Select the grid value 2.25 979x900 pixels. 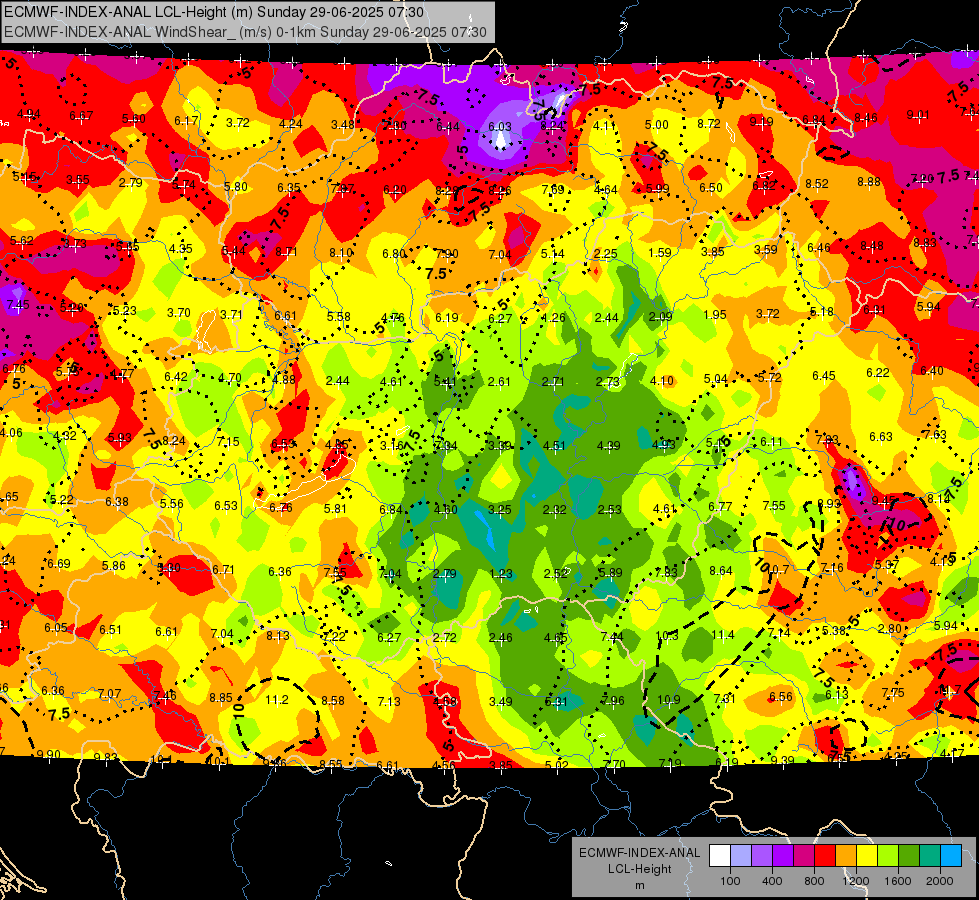coord(606,254)
